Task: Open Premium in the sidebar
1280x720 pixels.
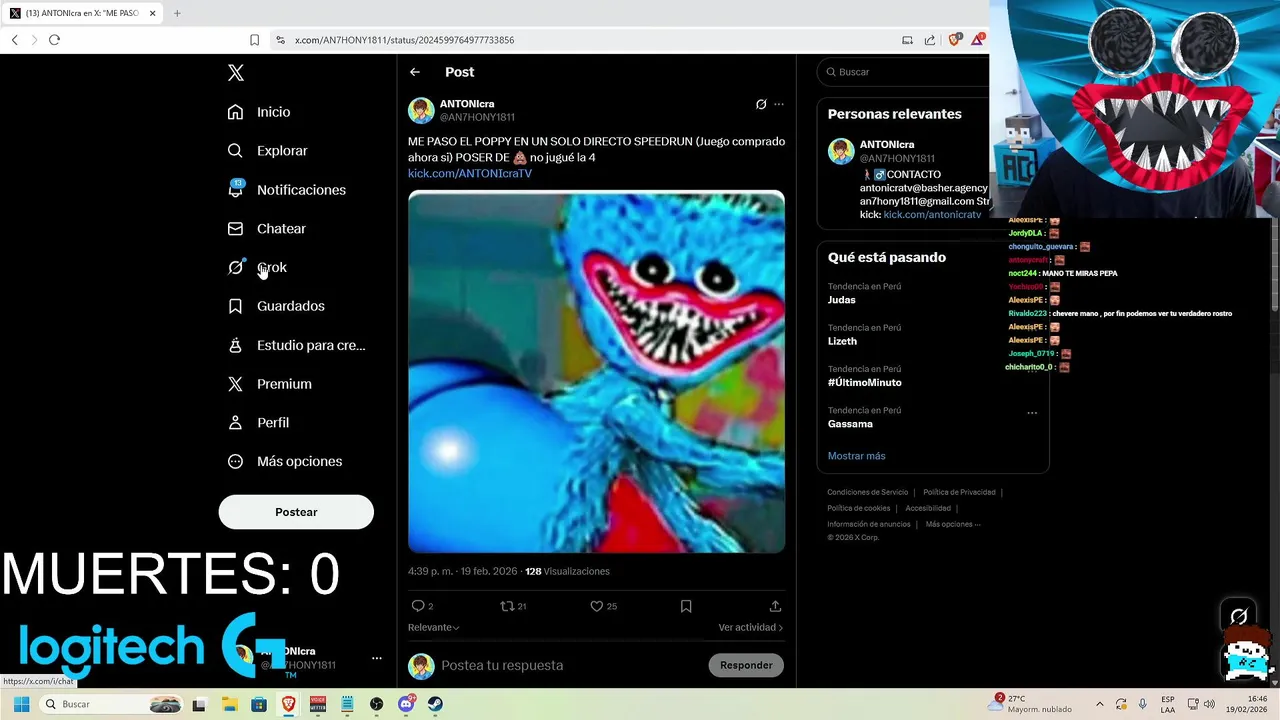Action: pos(269,384)
